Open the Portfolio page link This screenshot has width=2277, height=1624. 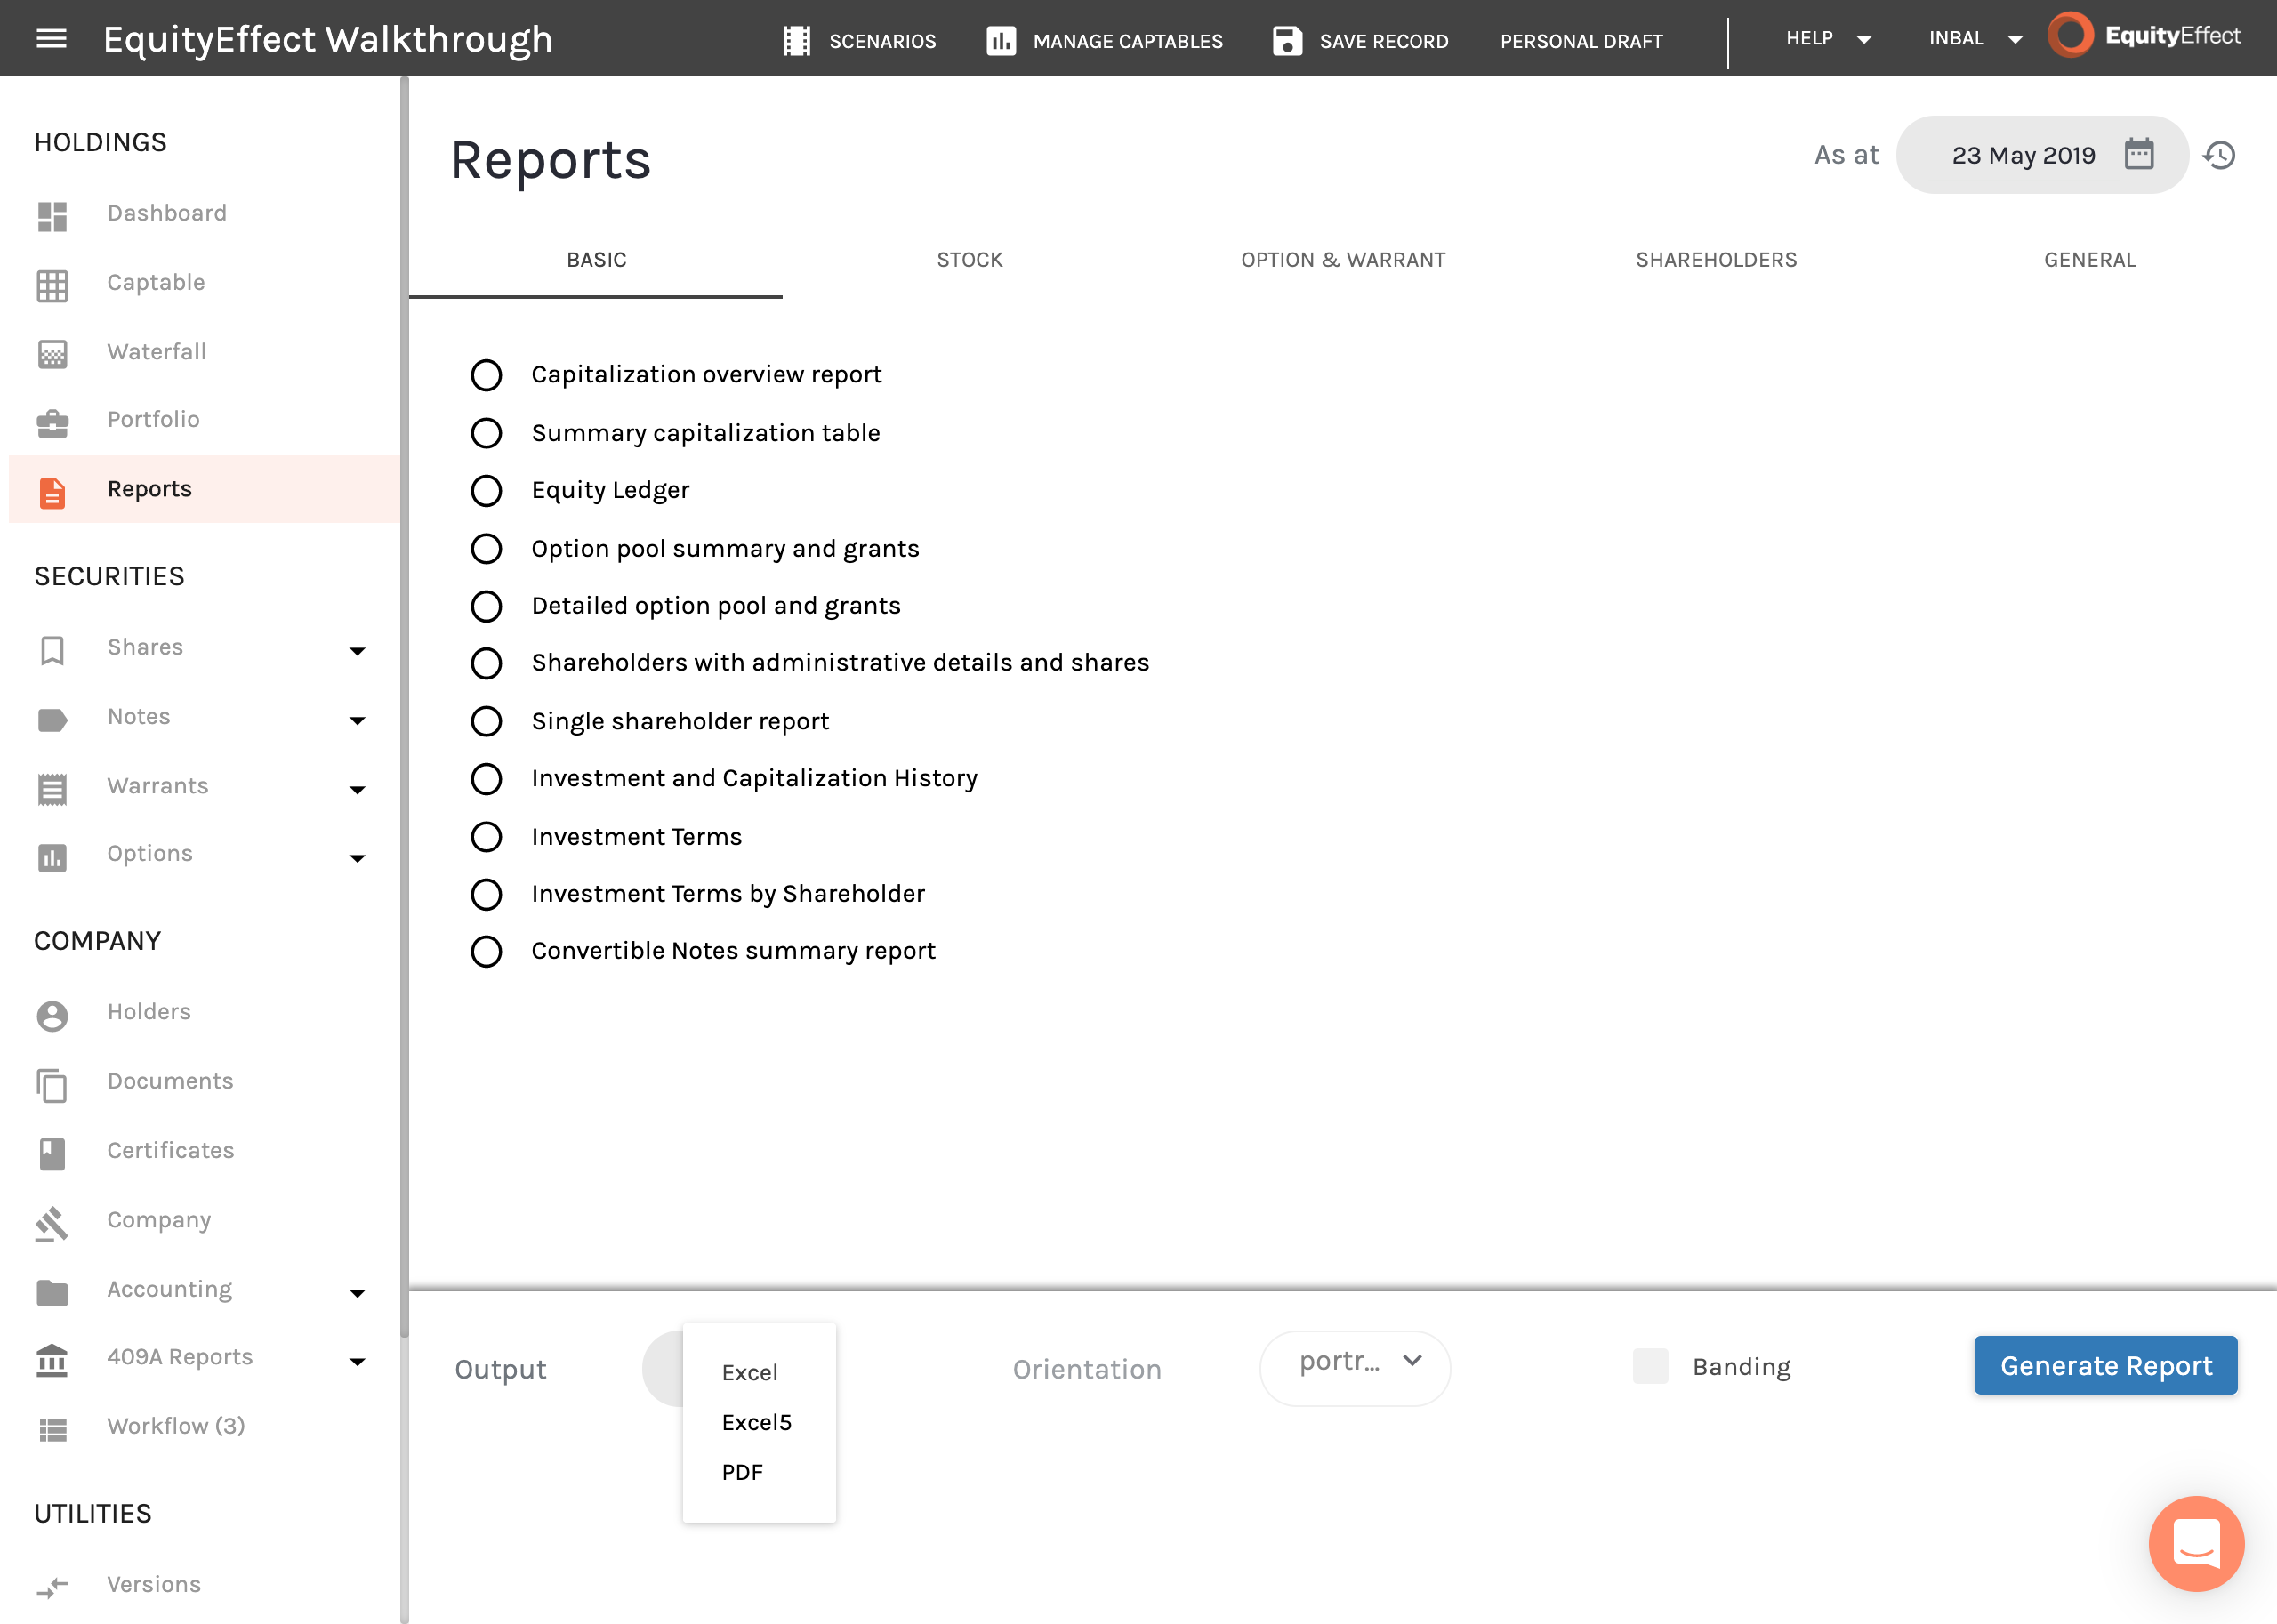[154, 420]
